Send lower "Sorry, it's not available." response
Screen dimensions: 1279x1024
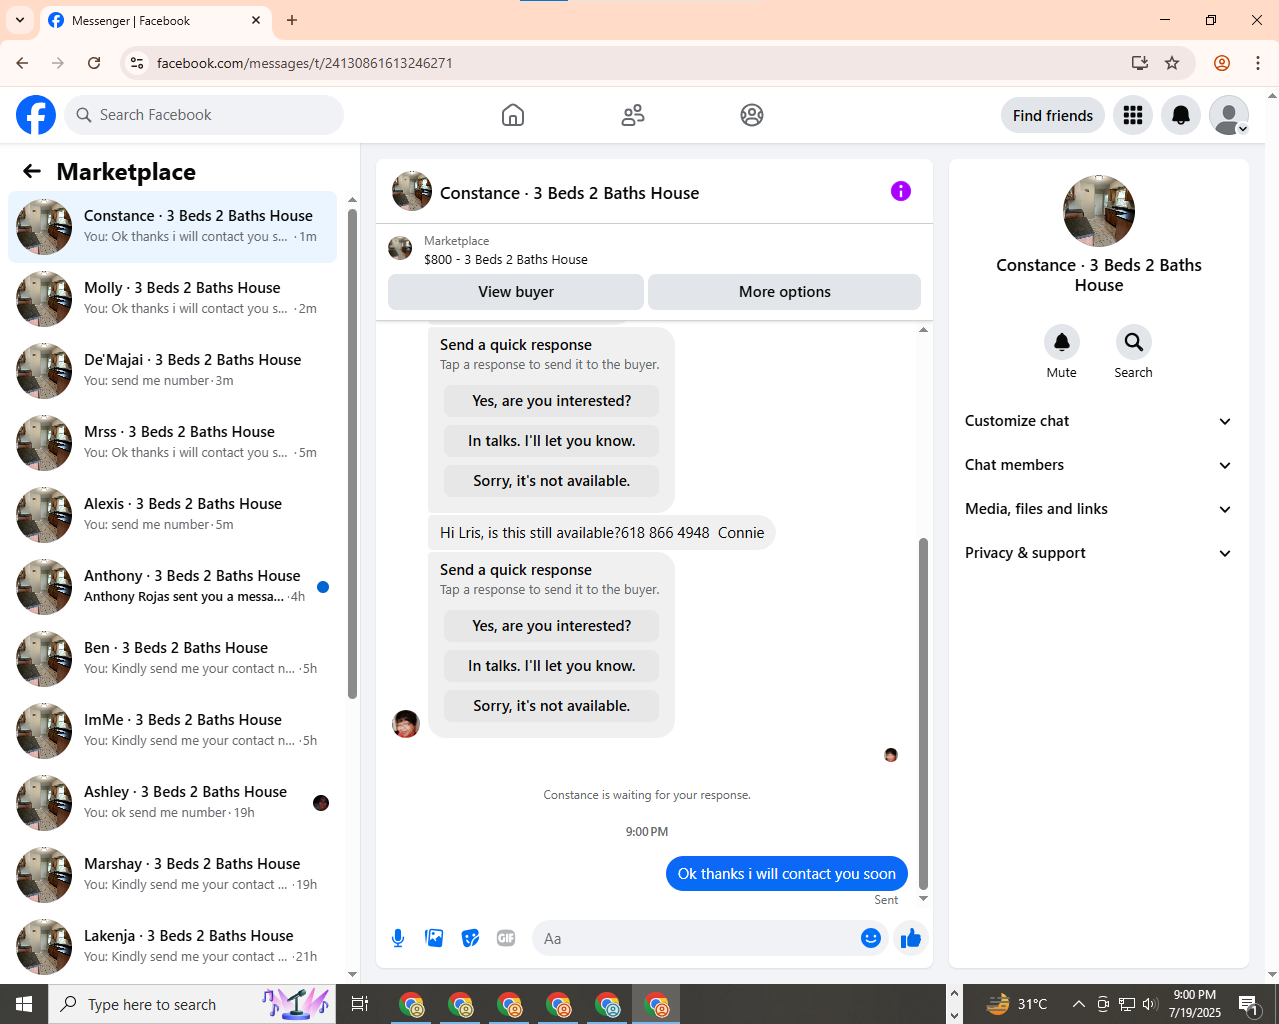(x=552, y=706)
